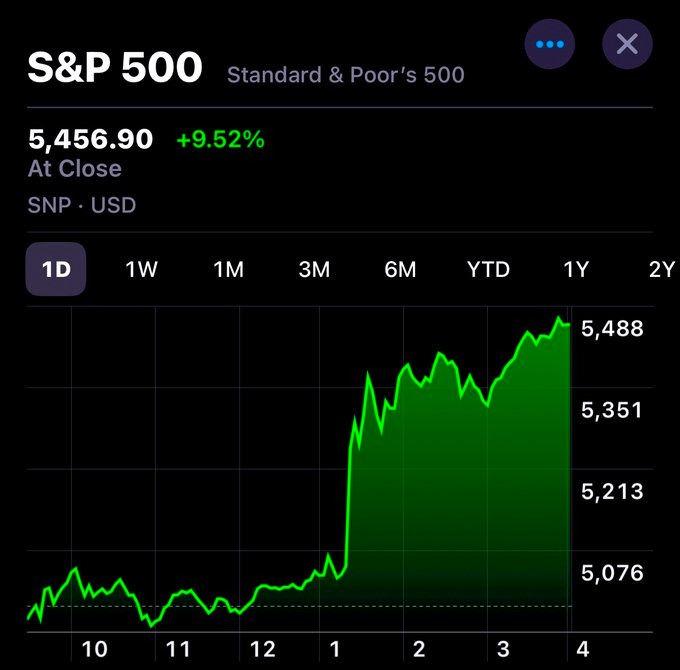
Task: Close the S&P 500 detail view
Action: 627,44
